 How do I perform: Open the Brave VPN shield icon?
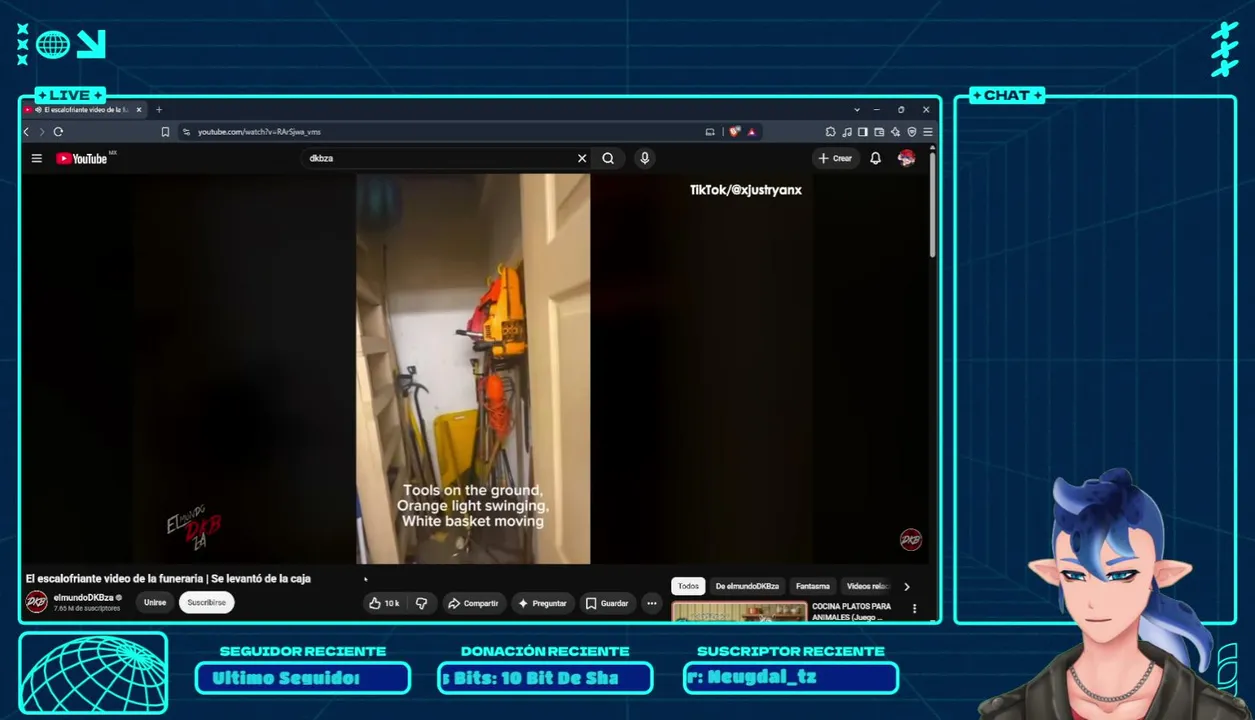(911, 132)
